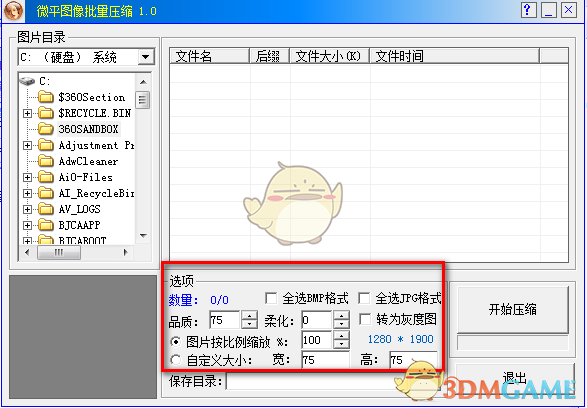Click 开始压缩 button
This screenshot has width=587, height=408.
pyautogui.click(x=513, y=310)
